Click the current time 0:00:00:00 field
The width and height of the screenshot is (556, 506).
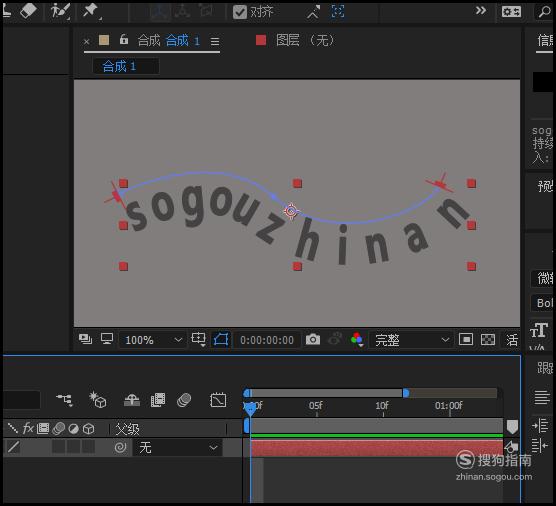coord(267,340)
